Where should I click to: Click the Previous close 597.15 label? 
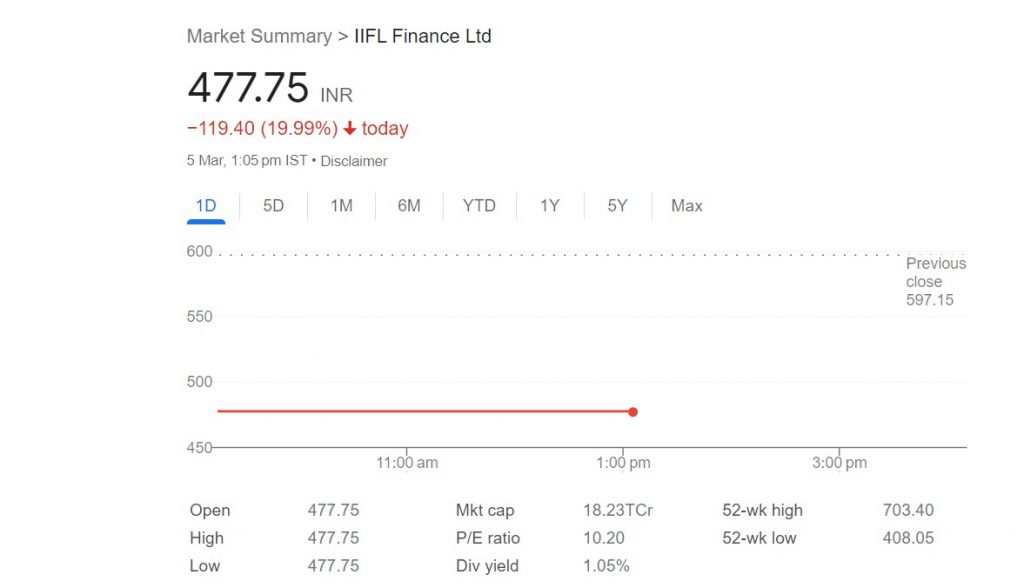[x=935, y=282]
